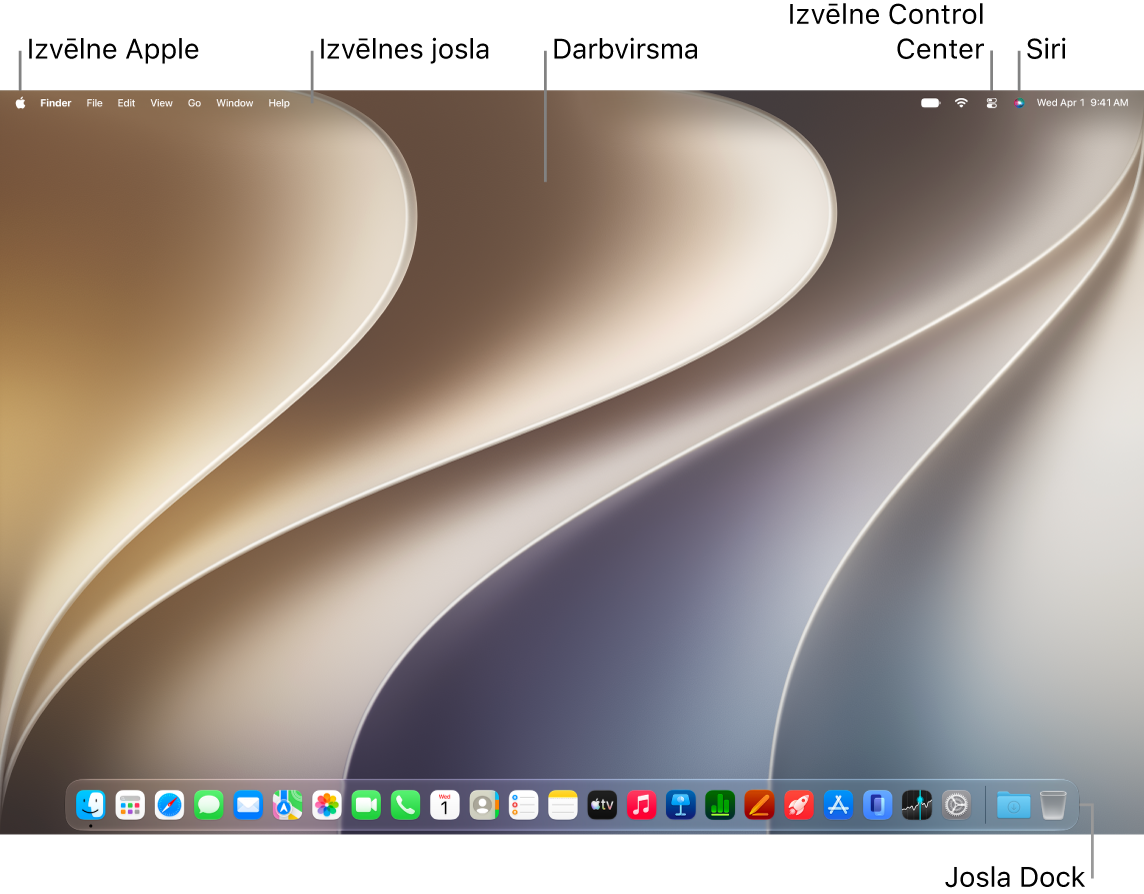Open the Apple menu

tap(20, 103)
